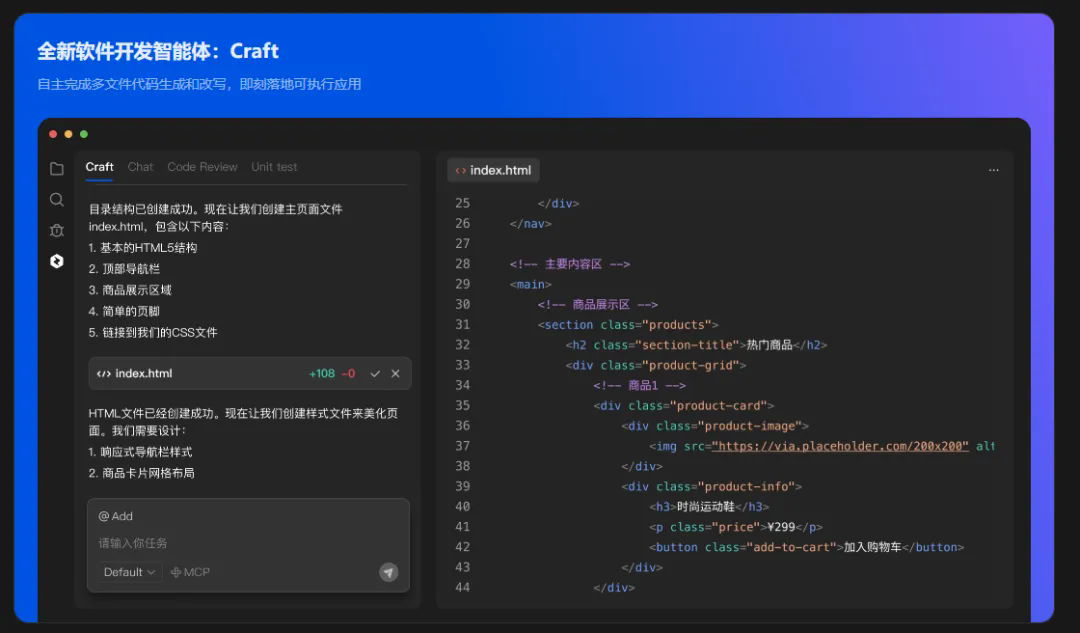Open the Code Review tab

[203, 166]
